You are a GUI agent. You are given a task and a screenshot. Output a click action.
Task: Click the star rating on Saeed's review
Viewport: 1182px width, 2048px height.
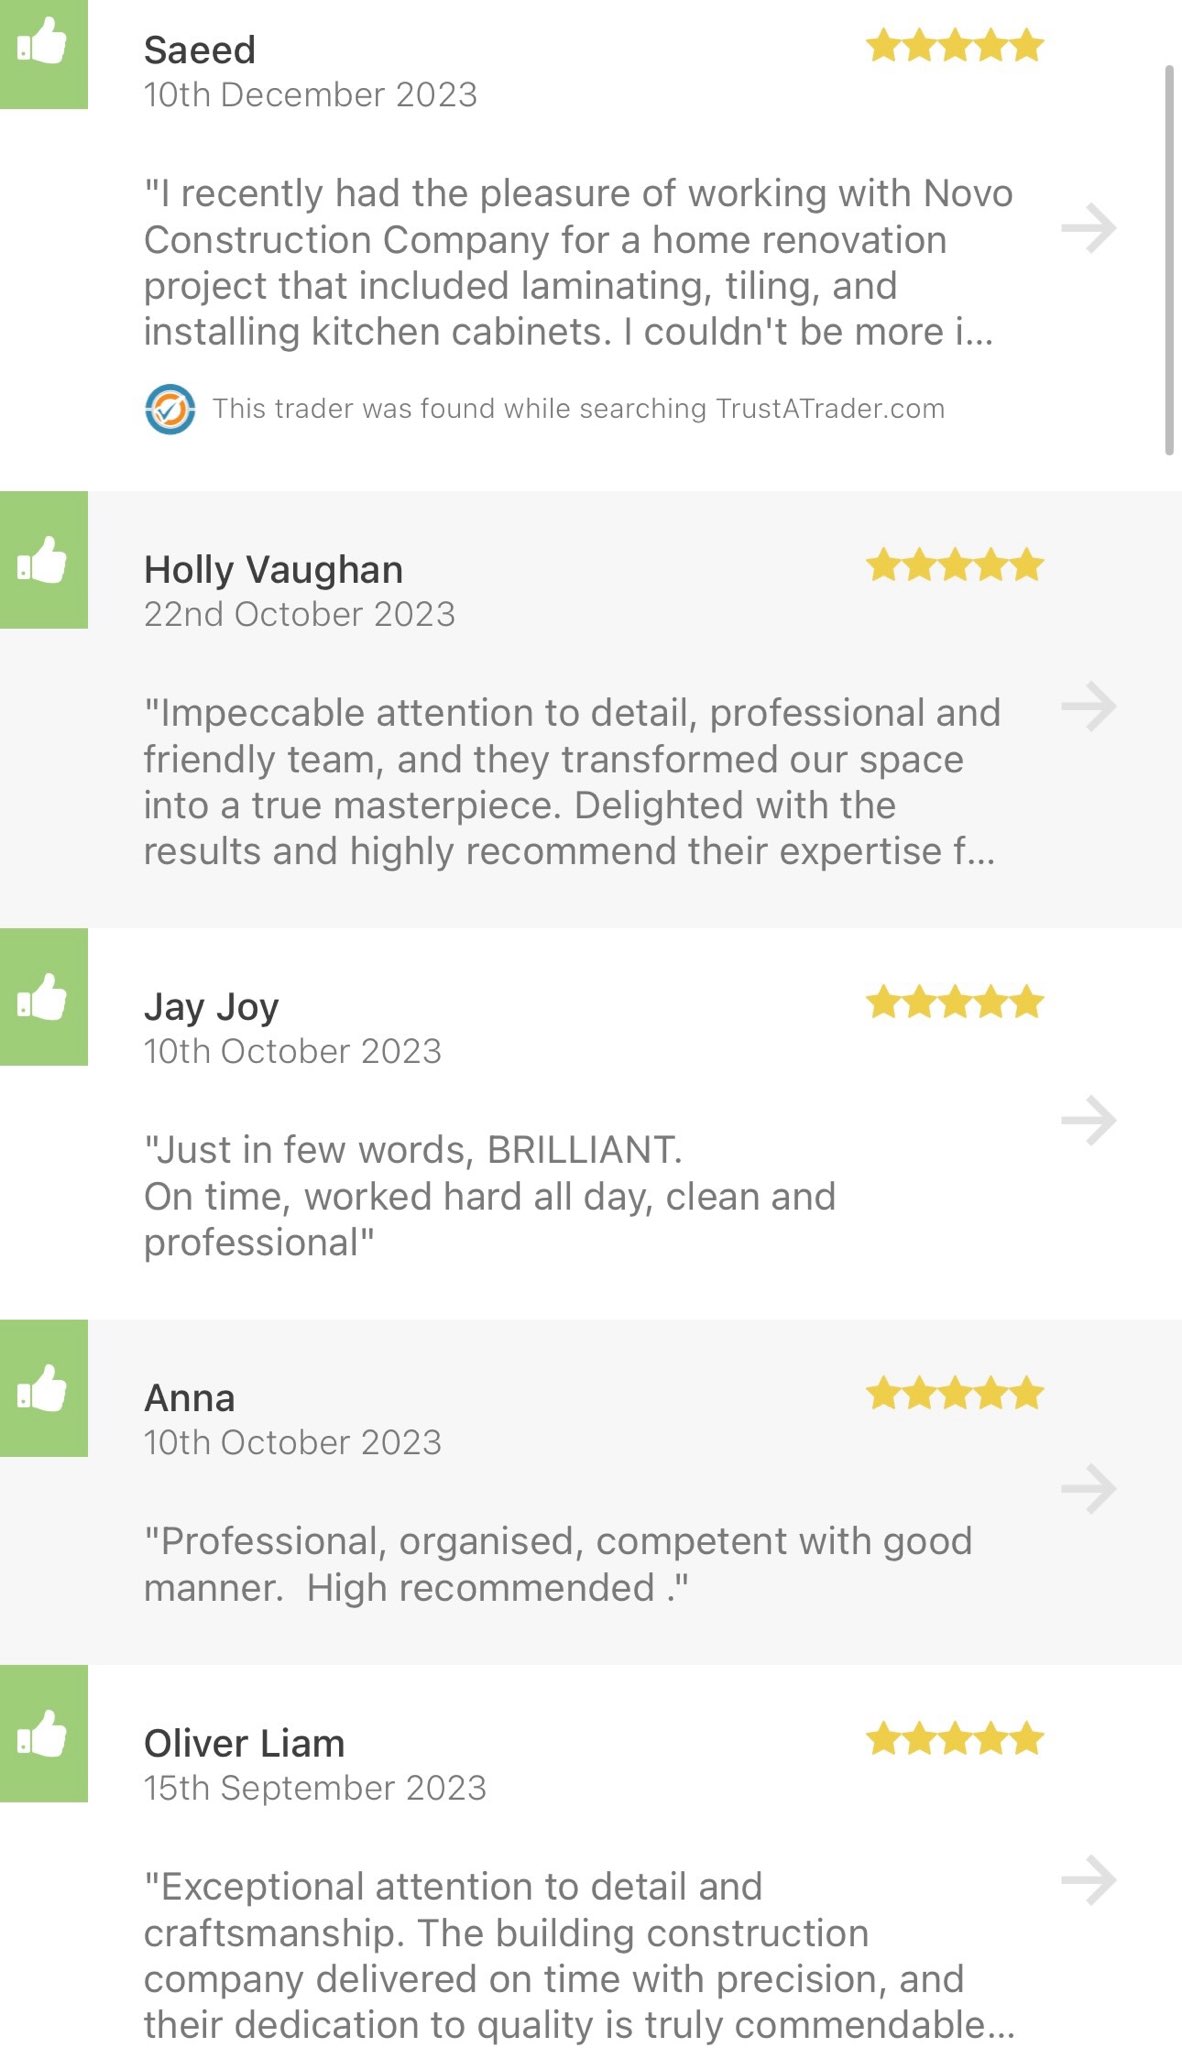(954, 46)
